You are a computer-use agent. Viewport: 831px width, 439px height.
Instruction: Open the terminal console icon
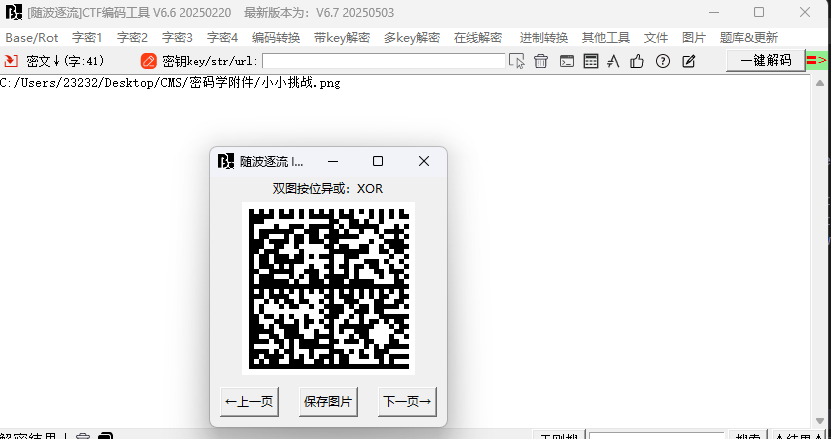[x=567, y=61]
